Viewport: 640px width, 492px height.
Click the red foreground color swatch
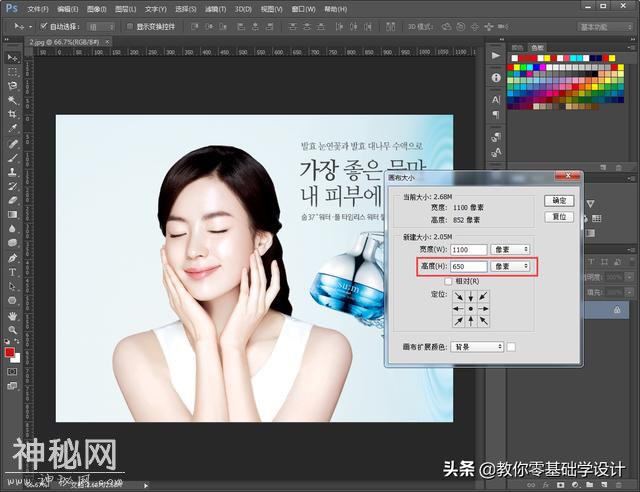(10, 352)
